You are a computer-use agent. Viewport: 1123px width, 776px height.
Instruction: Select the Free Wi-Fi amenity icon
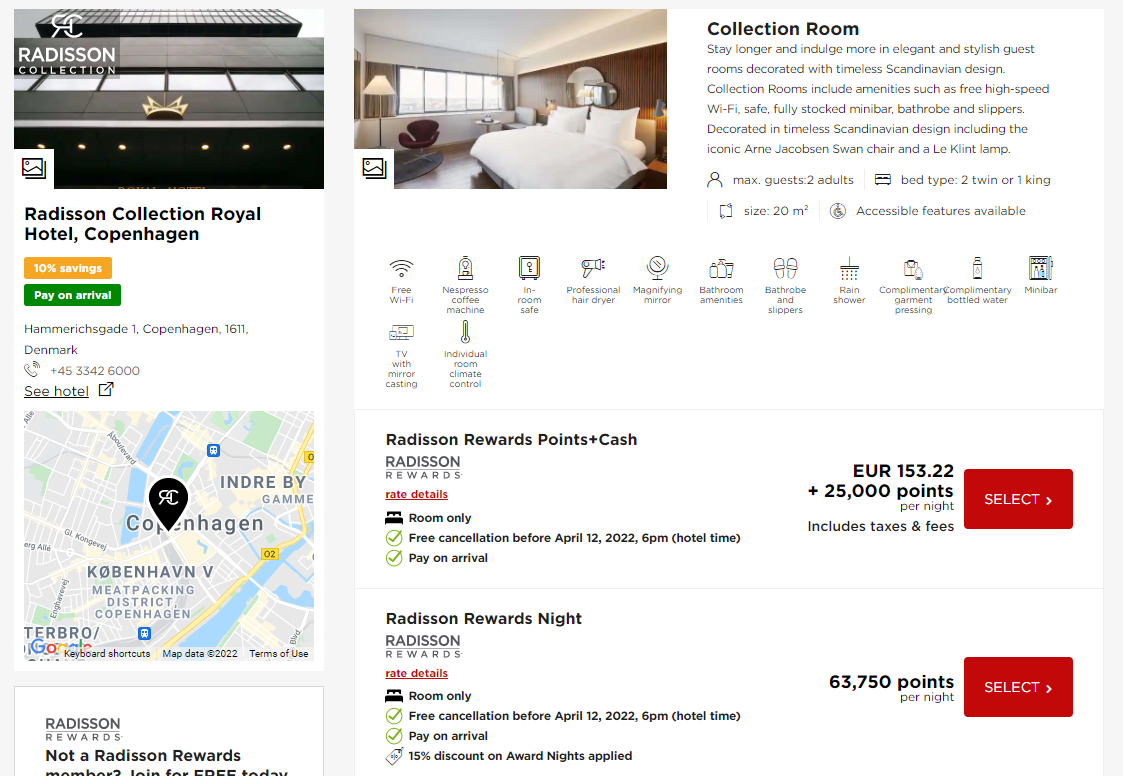tap(401, 270)
